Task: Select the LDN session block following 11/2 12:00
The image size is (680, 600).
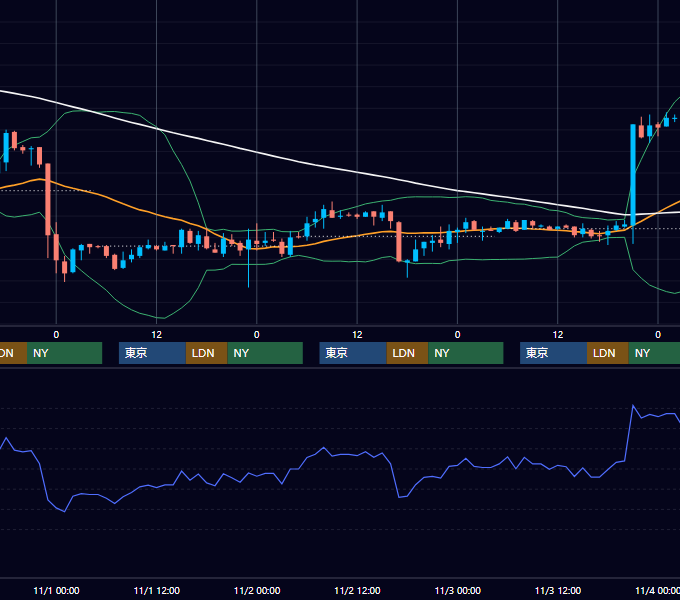Action: click(407, 353)
